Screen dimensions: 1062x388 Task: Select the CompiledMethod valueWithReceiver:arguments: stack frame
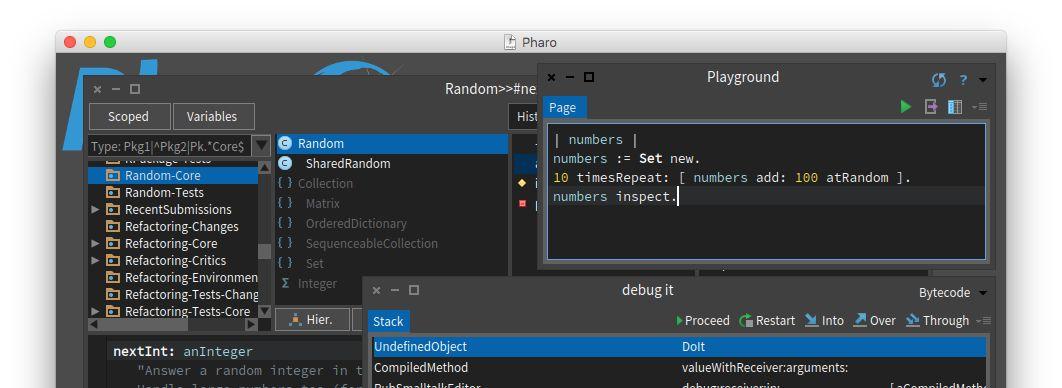(x=679, y=368)
